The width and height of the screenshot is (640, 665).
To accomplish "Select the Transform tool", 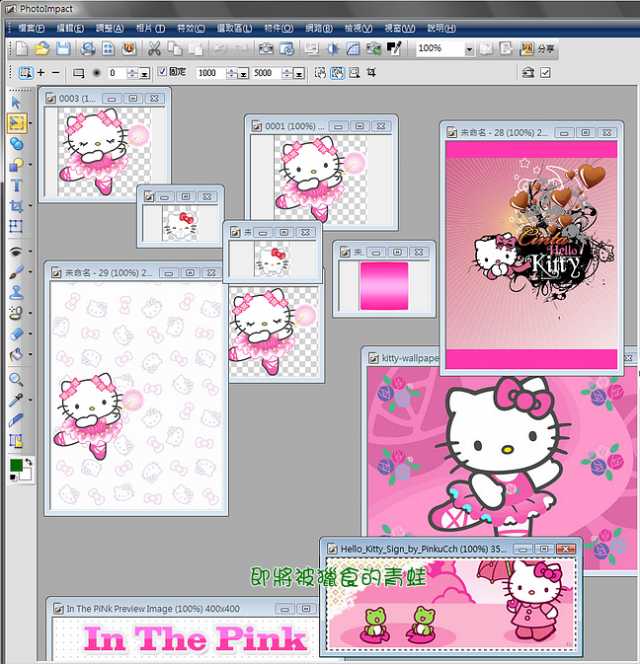I will coord(16,226).
